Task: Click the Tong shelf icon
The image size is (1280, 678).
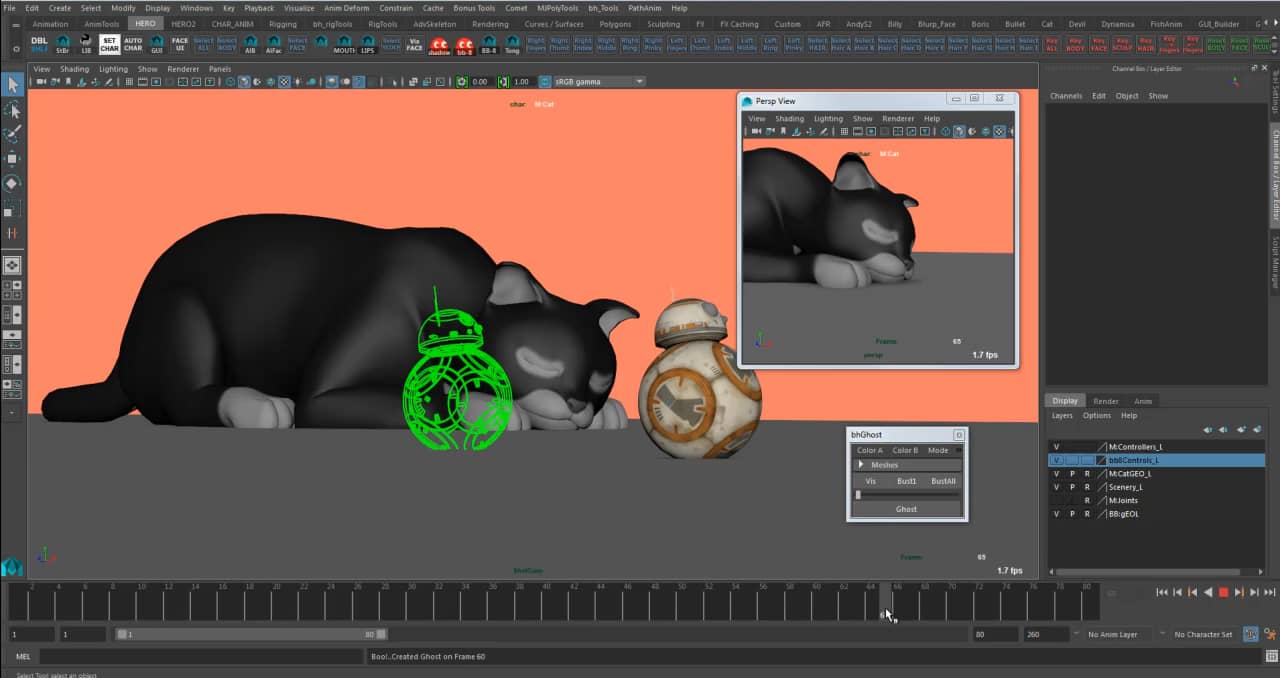Action: [512, 44]
